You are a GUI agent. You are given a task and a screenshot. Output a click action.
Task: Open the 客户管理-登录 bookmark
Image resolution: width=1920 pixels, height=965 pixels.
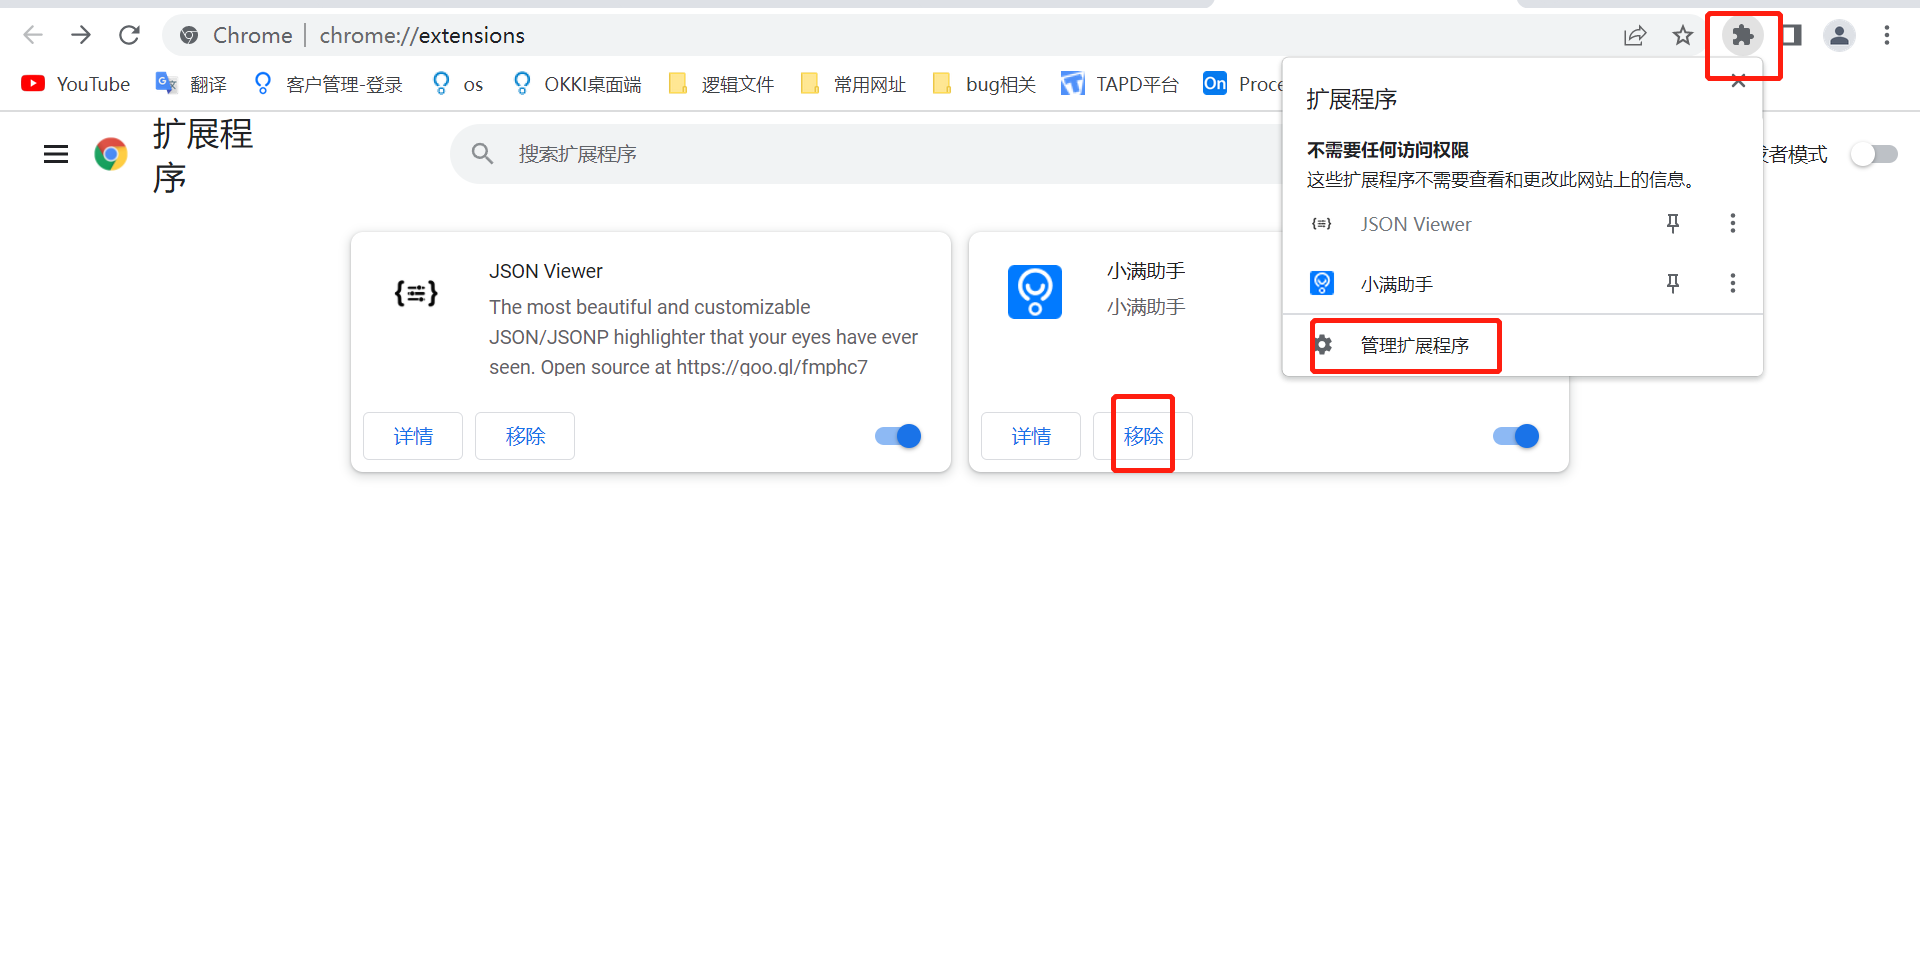[x=328, y=84]
